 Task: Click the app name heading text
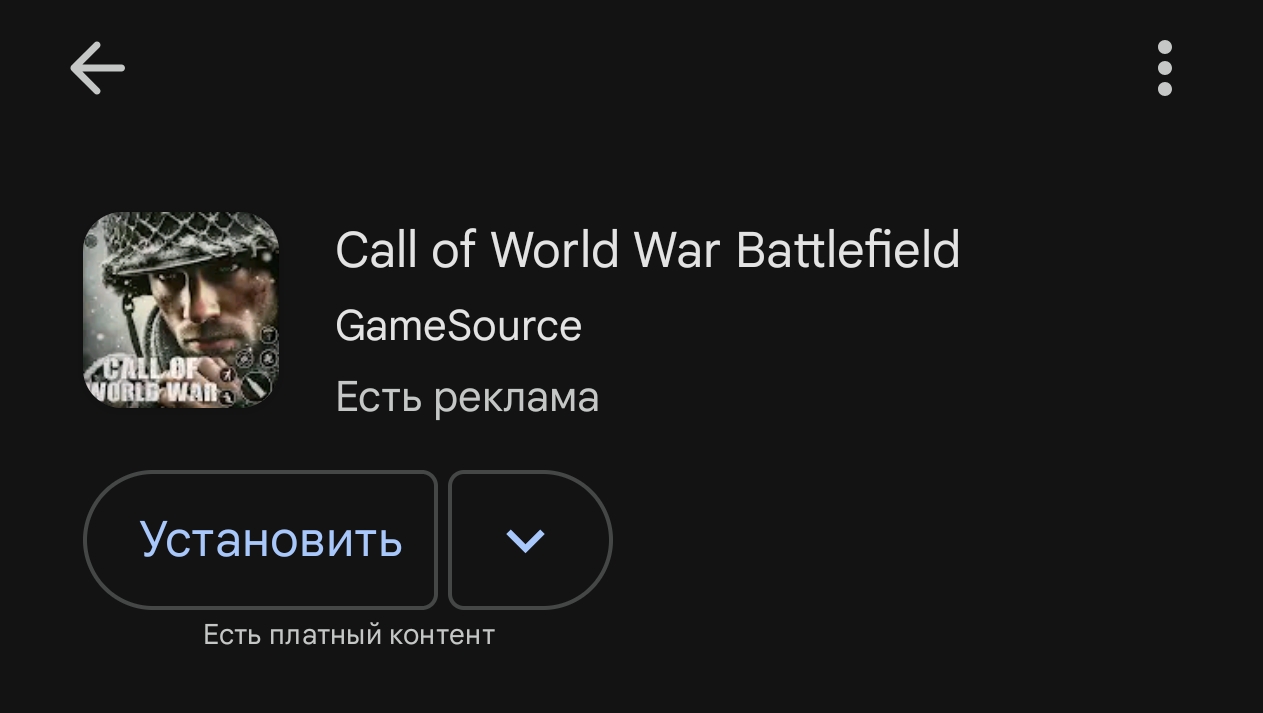647,249
